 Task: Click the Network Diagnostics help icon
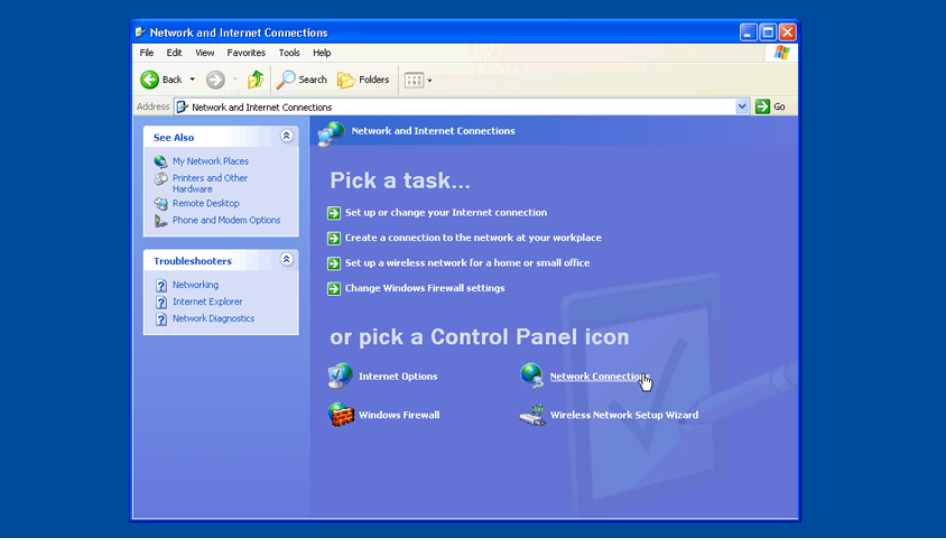[x=161, y=319]
